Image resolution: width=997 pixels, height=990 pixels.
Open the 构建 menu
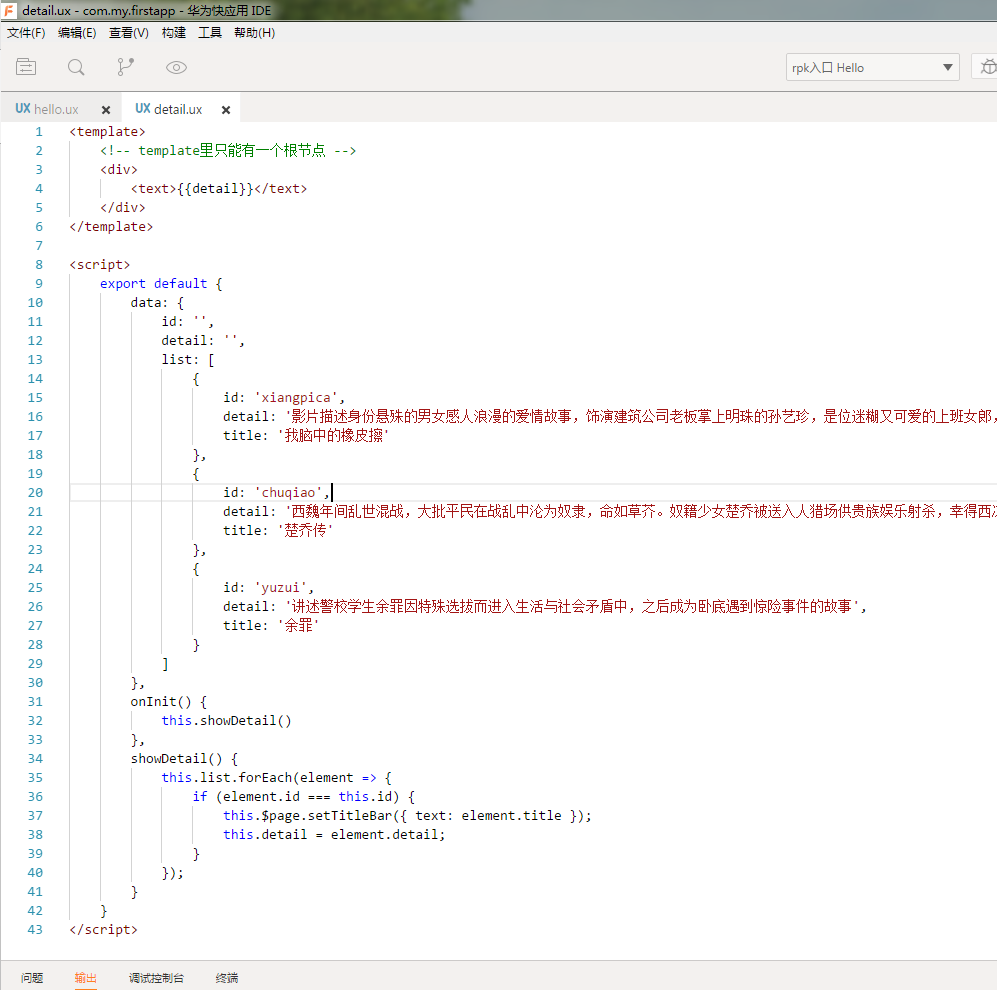point(174,33)
